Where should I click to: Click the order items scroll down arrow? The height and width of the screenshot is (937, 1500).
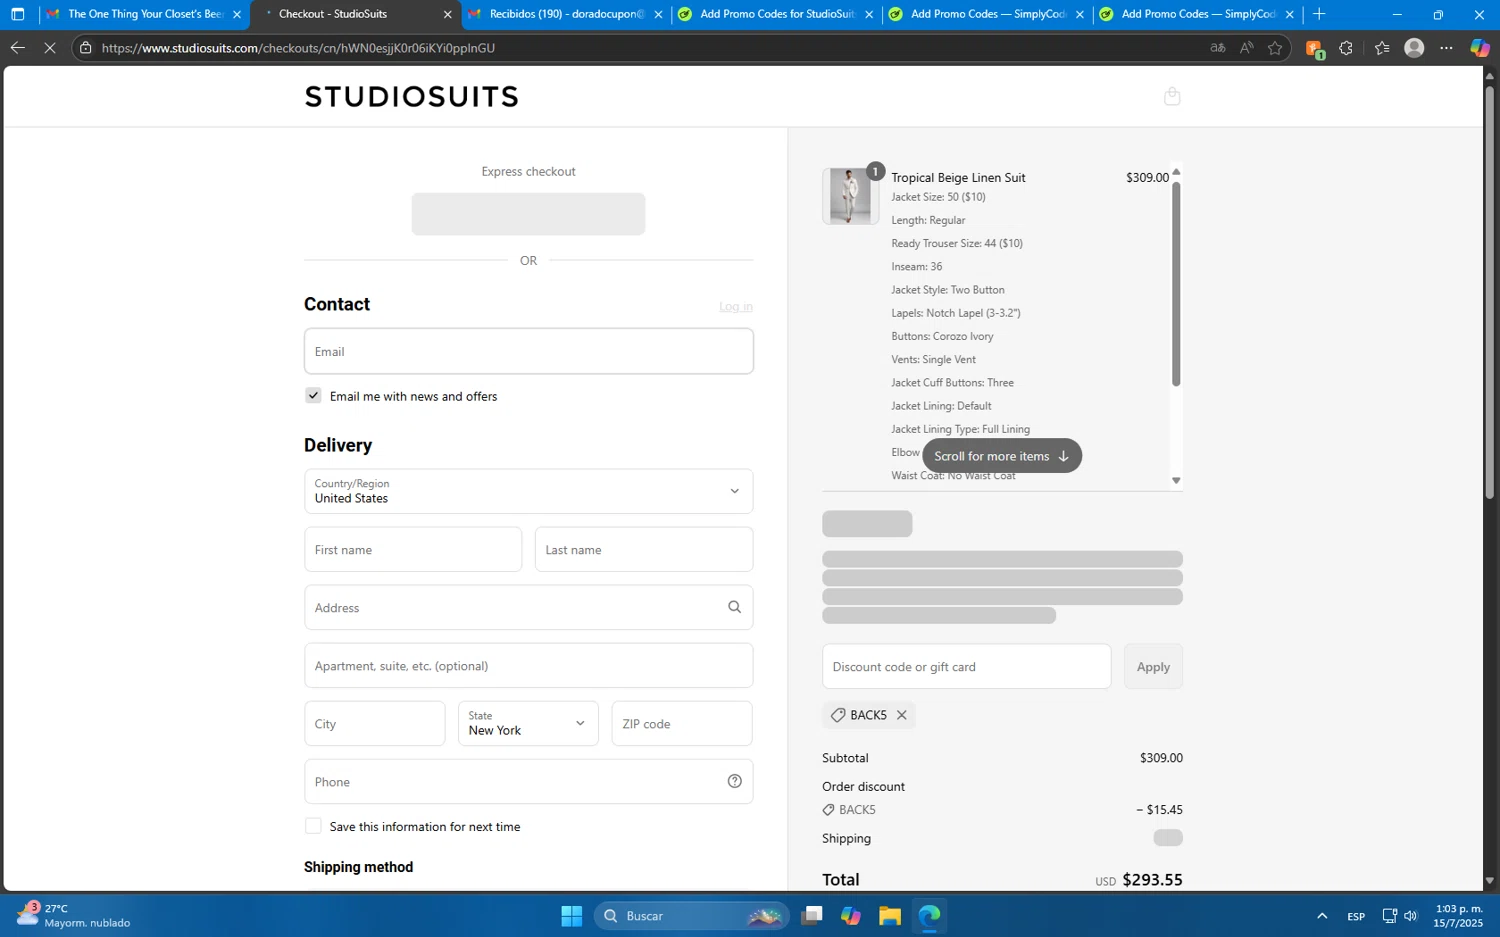click(x=1176, y=481)
